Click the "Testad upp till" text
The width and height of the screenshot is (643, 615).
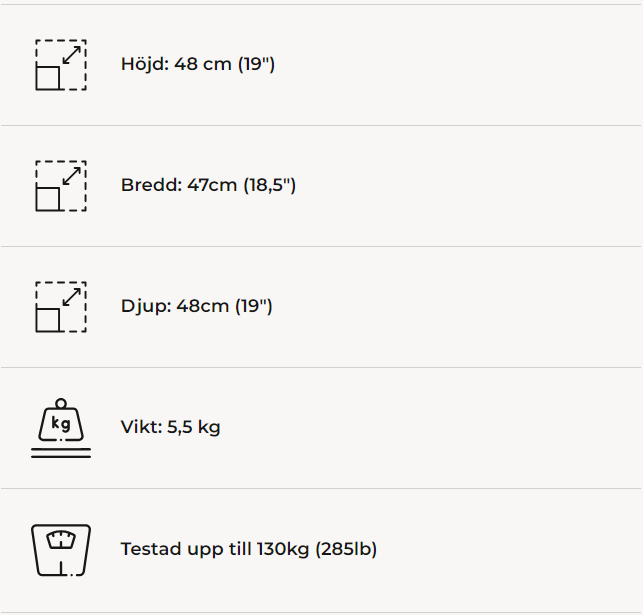pyautogui.click(x=186, y=549)
